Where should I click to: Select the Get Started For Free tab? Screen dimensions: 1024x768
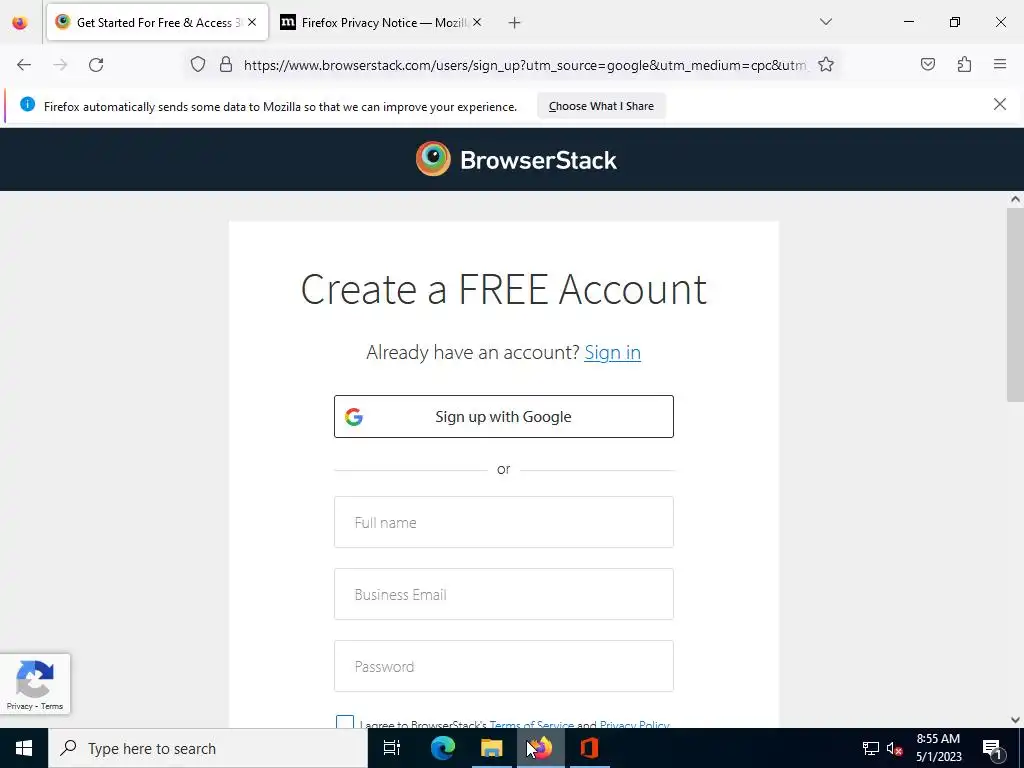157,23
